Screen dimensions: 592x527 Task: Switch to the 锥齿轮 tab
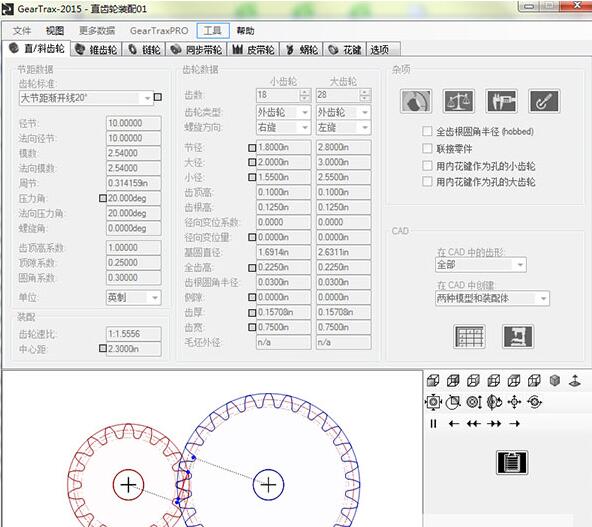pyautogui.click(x=96, y=49)
